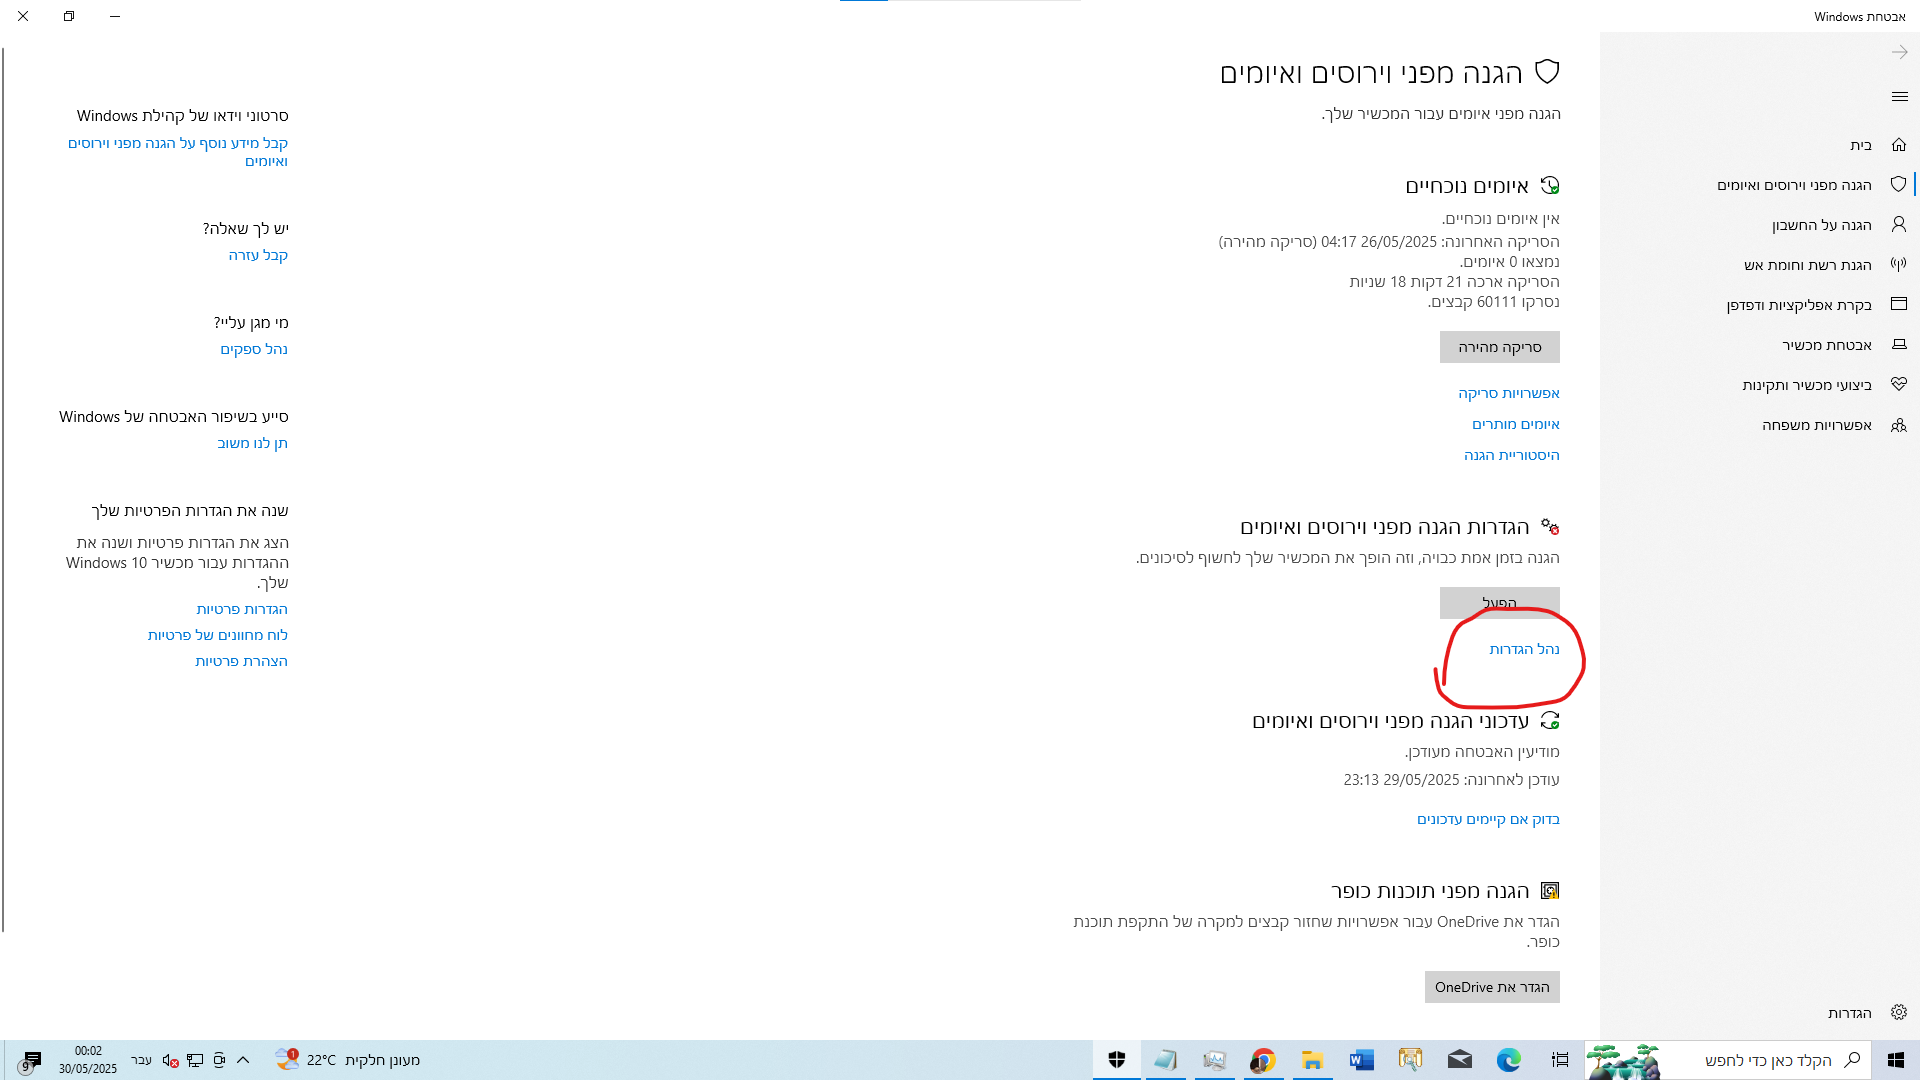Viewport: 1920px width, 1080px height.
Task: Set up OneDrive (הגדר את OneDrive)
Action: click(1492, 987)
